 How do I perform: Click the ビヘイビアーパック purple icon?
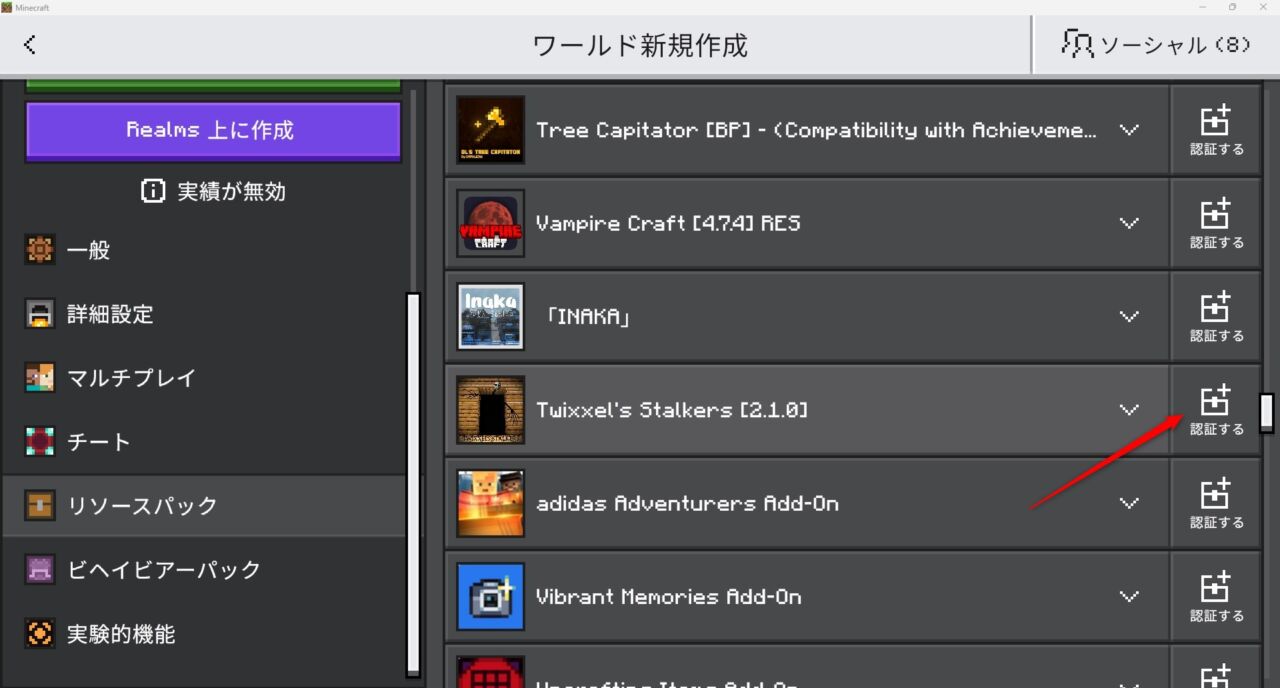click(x=40, y=570)
